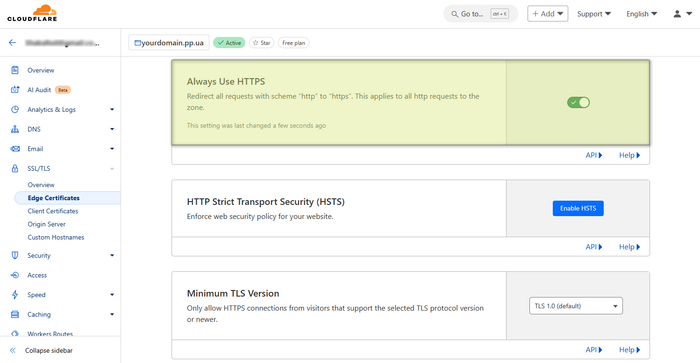
Task: Expand Analytics & Logs submenu arrow
Action: point(112,109)
